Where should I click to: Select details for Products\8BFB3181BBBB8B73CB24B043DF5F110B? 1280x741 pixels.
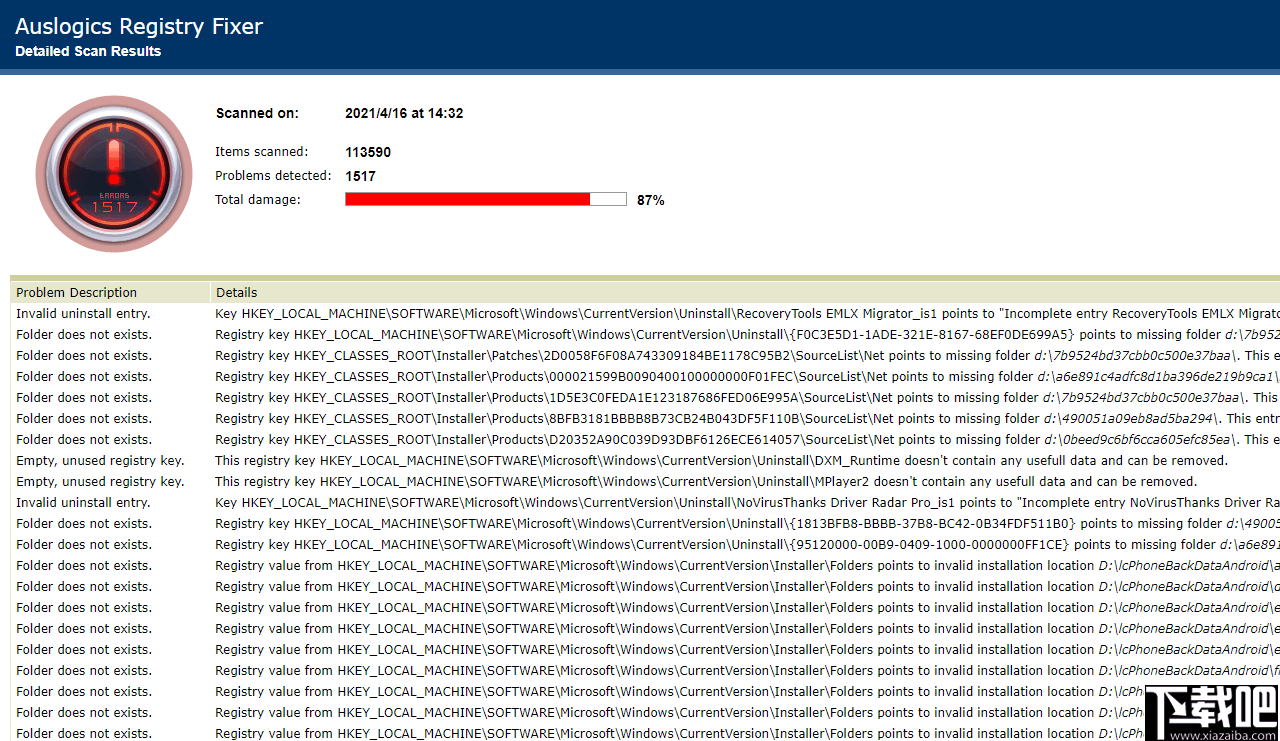pos(747,419)
